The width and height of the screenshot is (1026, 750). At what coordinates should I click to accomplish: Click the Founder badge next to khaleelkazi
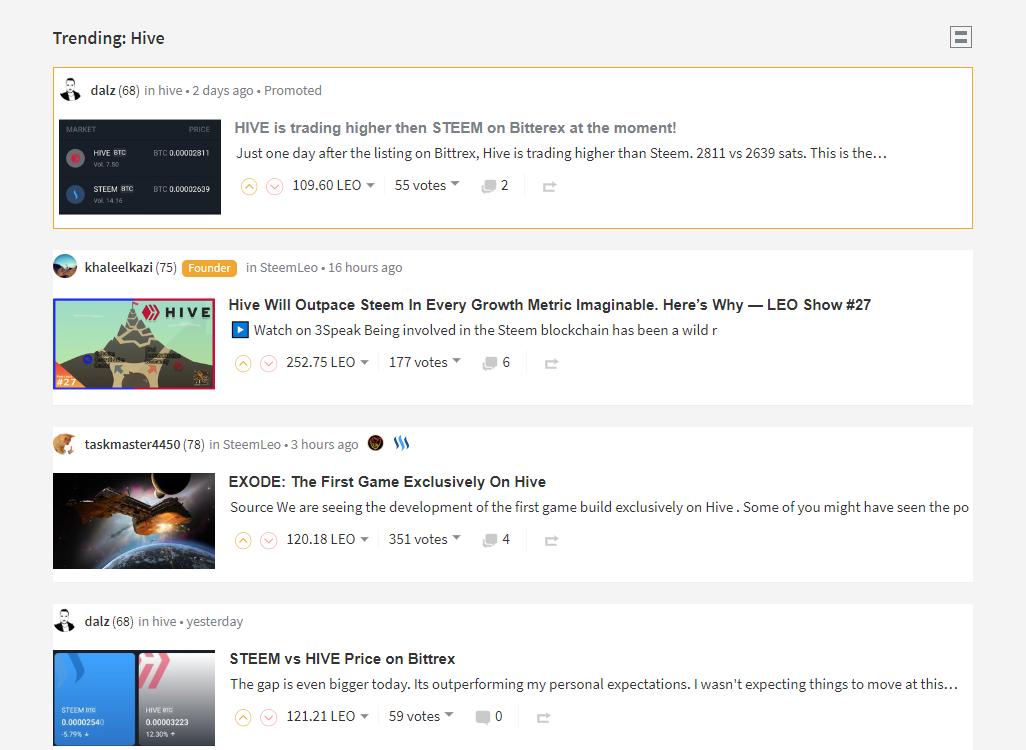pos(209,268)
